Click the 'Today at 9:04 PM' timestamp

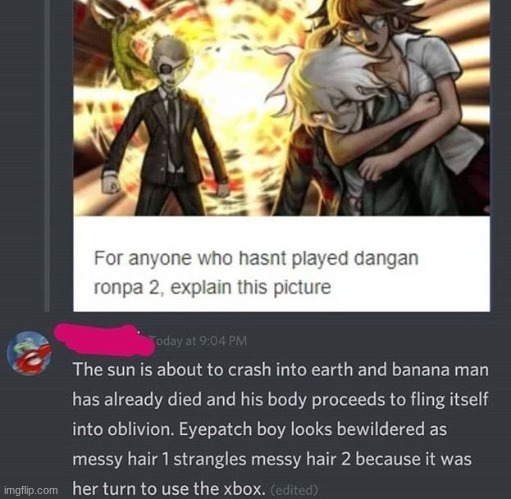(x=199, y=341)
